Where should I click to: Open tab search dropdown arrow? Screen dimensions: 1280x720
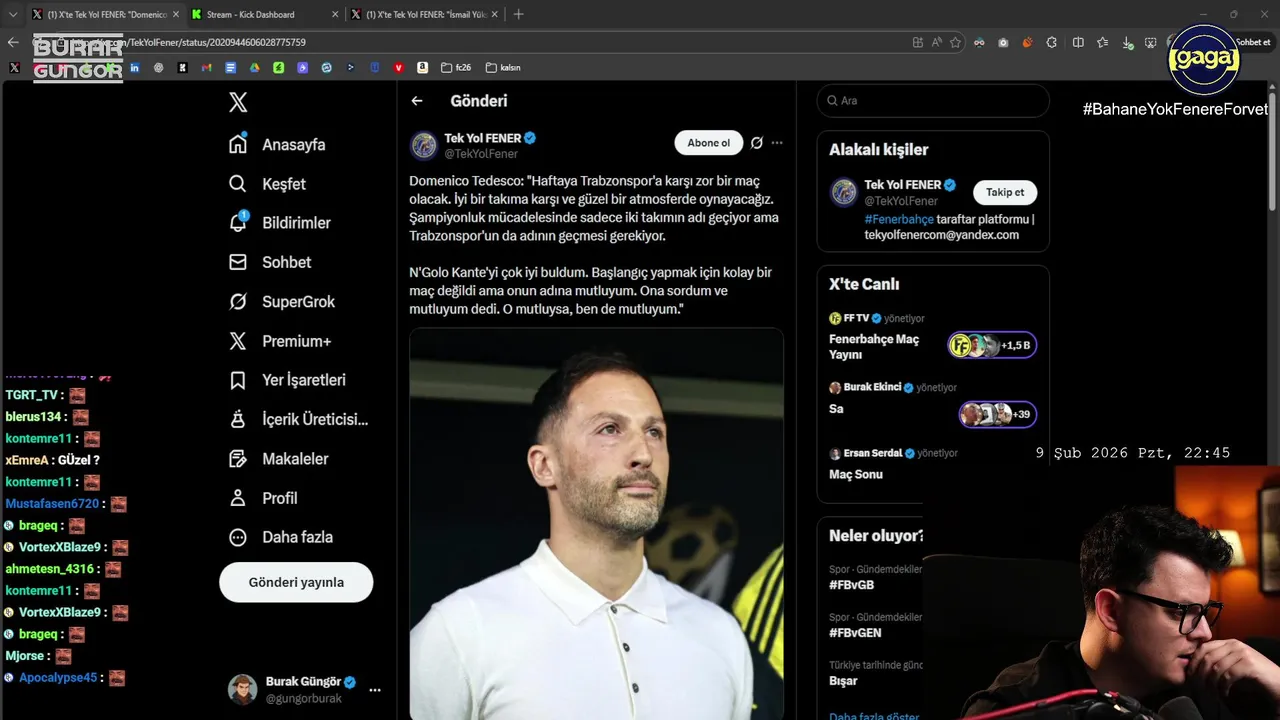(13, 14)
